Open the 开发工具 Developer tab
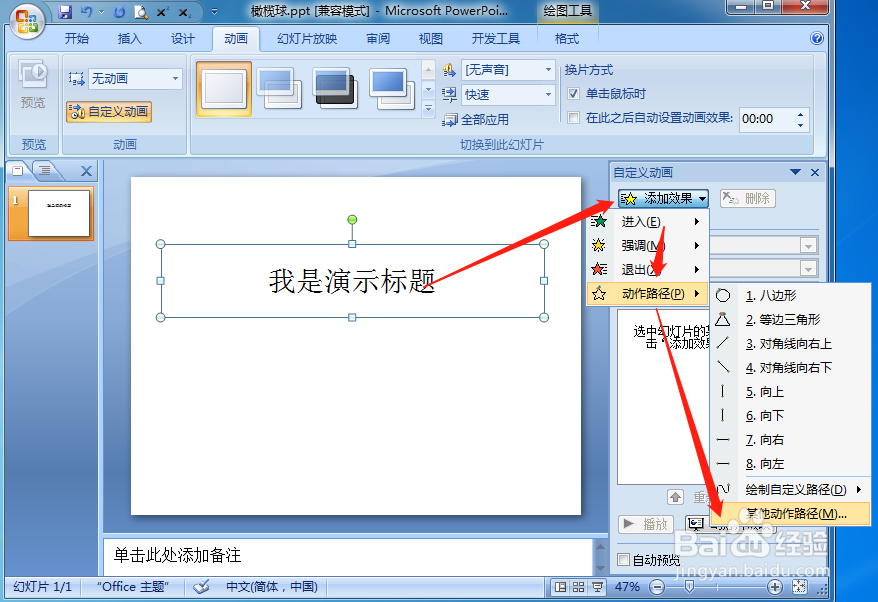The height and width of the screenshot is (602, 878). coord(496,38)
